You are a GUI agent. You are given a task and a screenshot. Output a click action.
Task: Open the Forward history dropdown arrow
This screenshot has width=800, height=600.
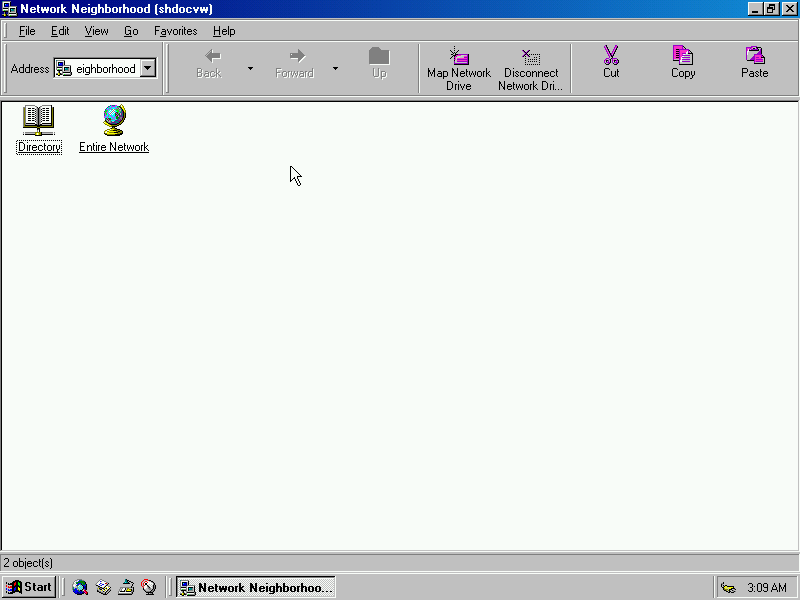[335, 69]
